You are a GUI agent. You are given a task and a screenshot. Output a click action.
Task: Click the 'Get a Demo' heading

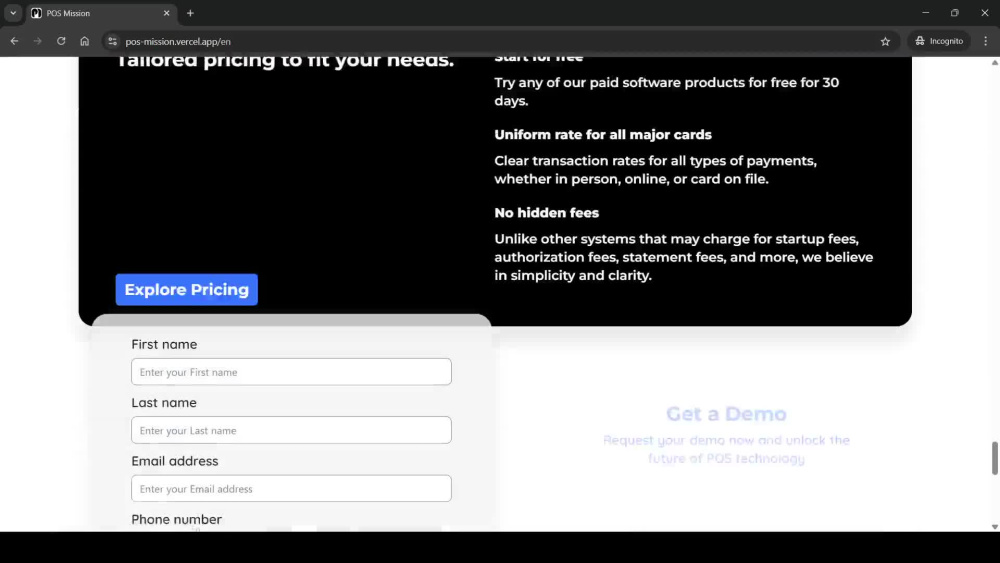coord(726,414)
